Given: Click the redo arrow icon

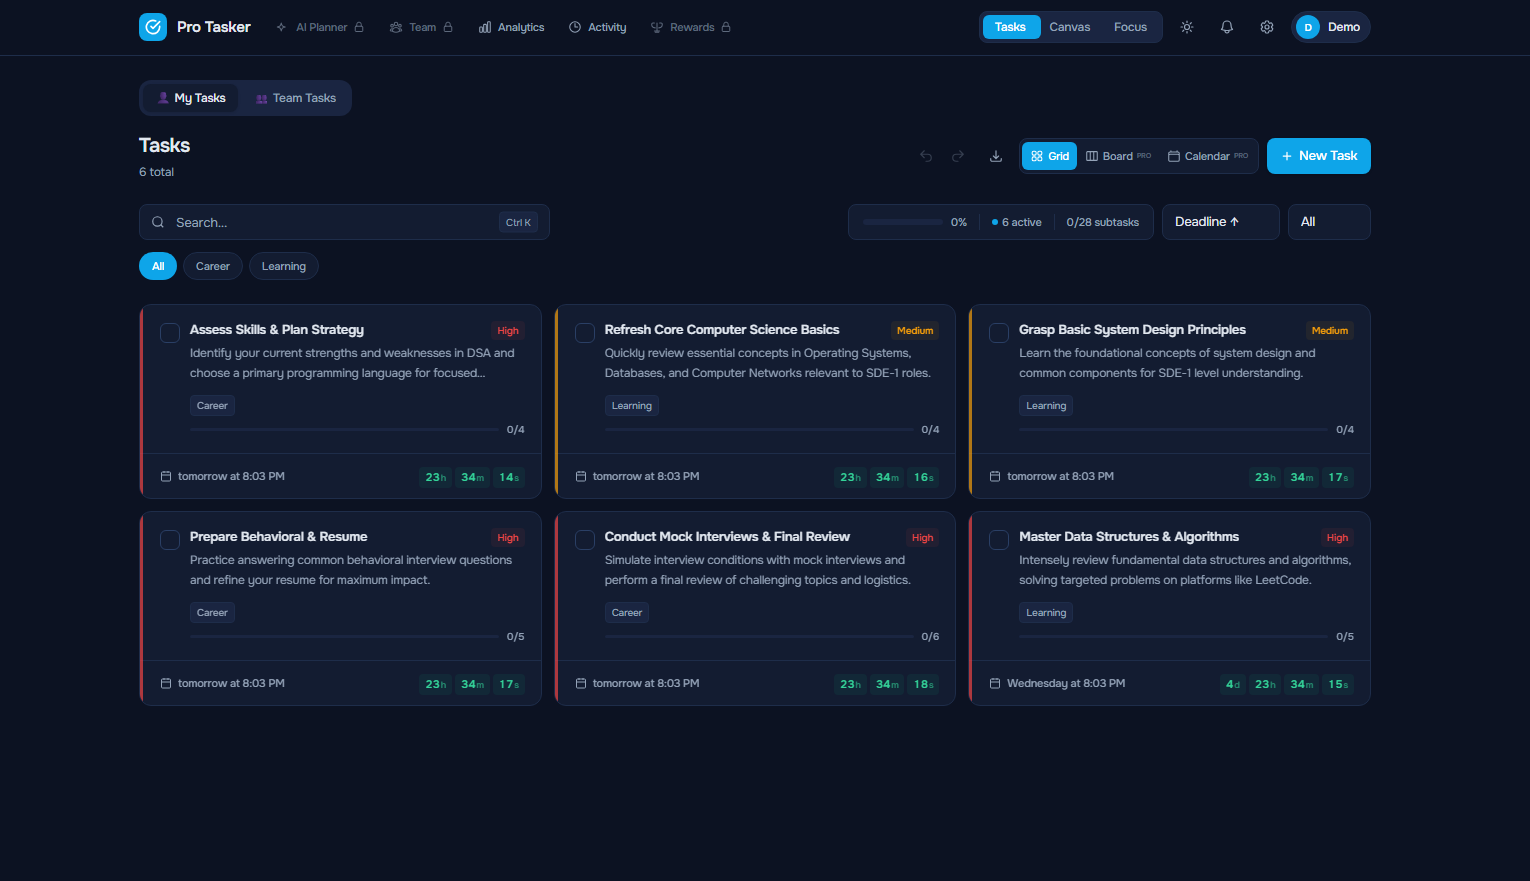Looking at the screenshot, I should point(958,156).
